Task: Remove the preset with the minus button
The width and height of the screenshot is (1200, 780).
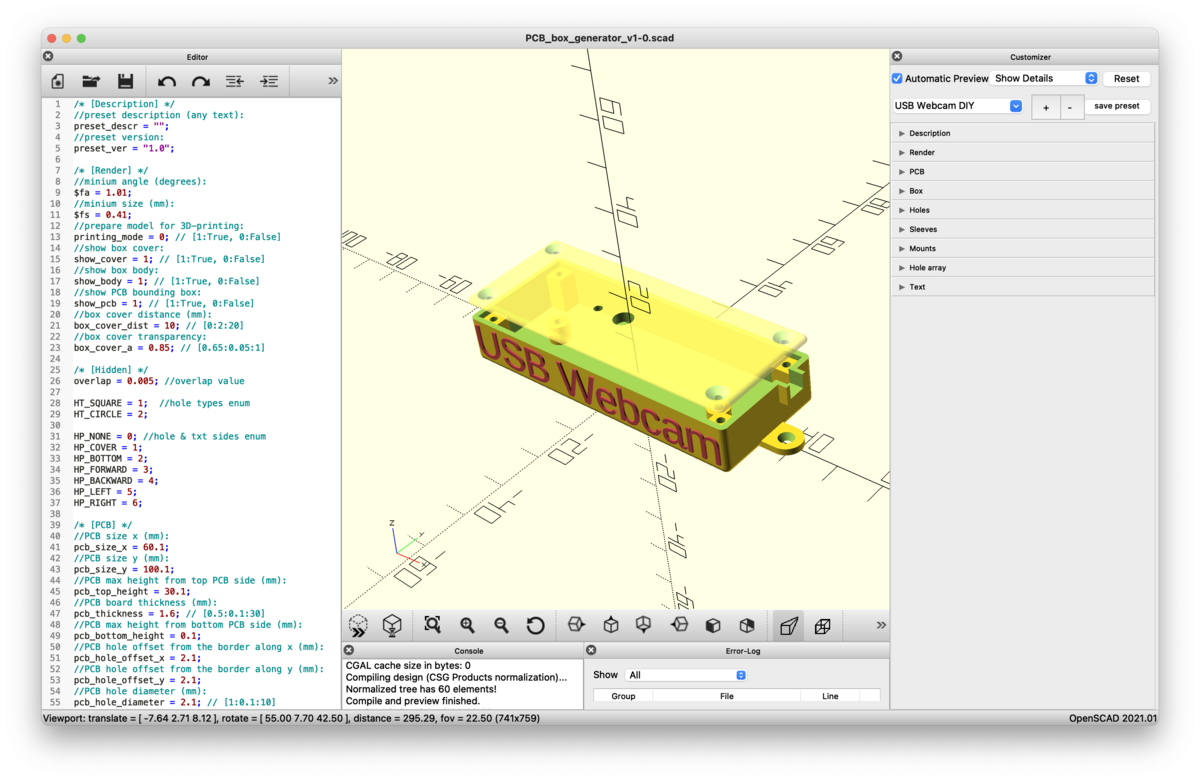Action: (1070, 107)
